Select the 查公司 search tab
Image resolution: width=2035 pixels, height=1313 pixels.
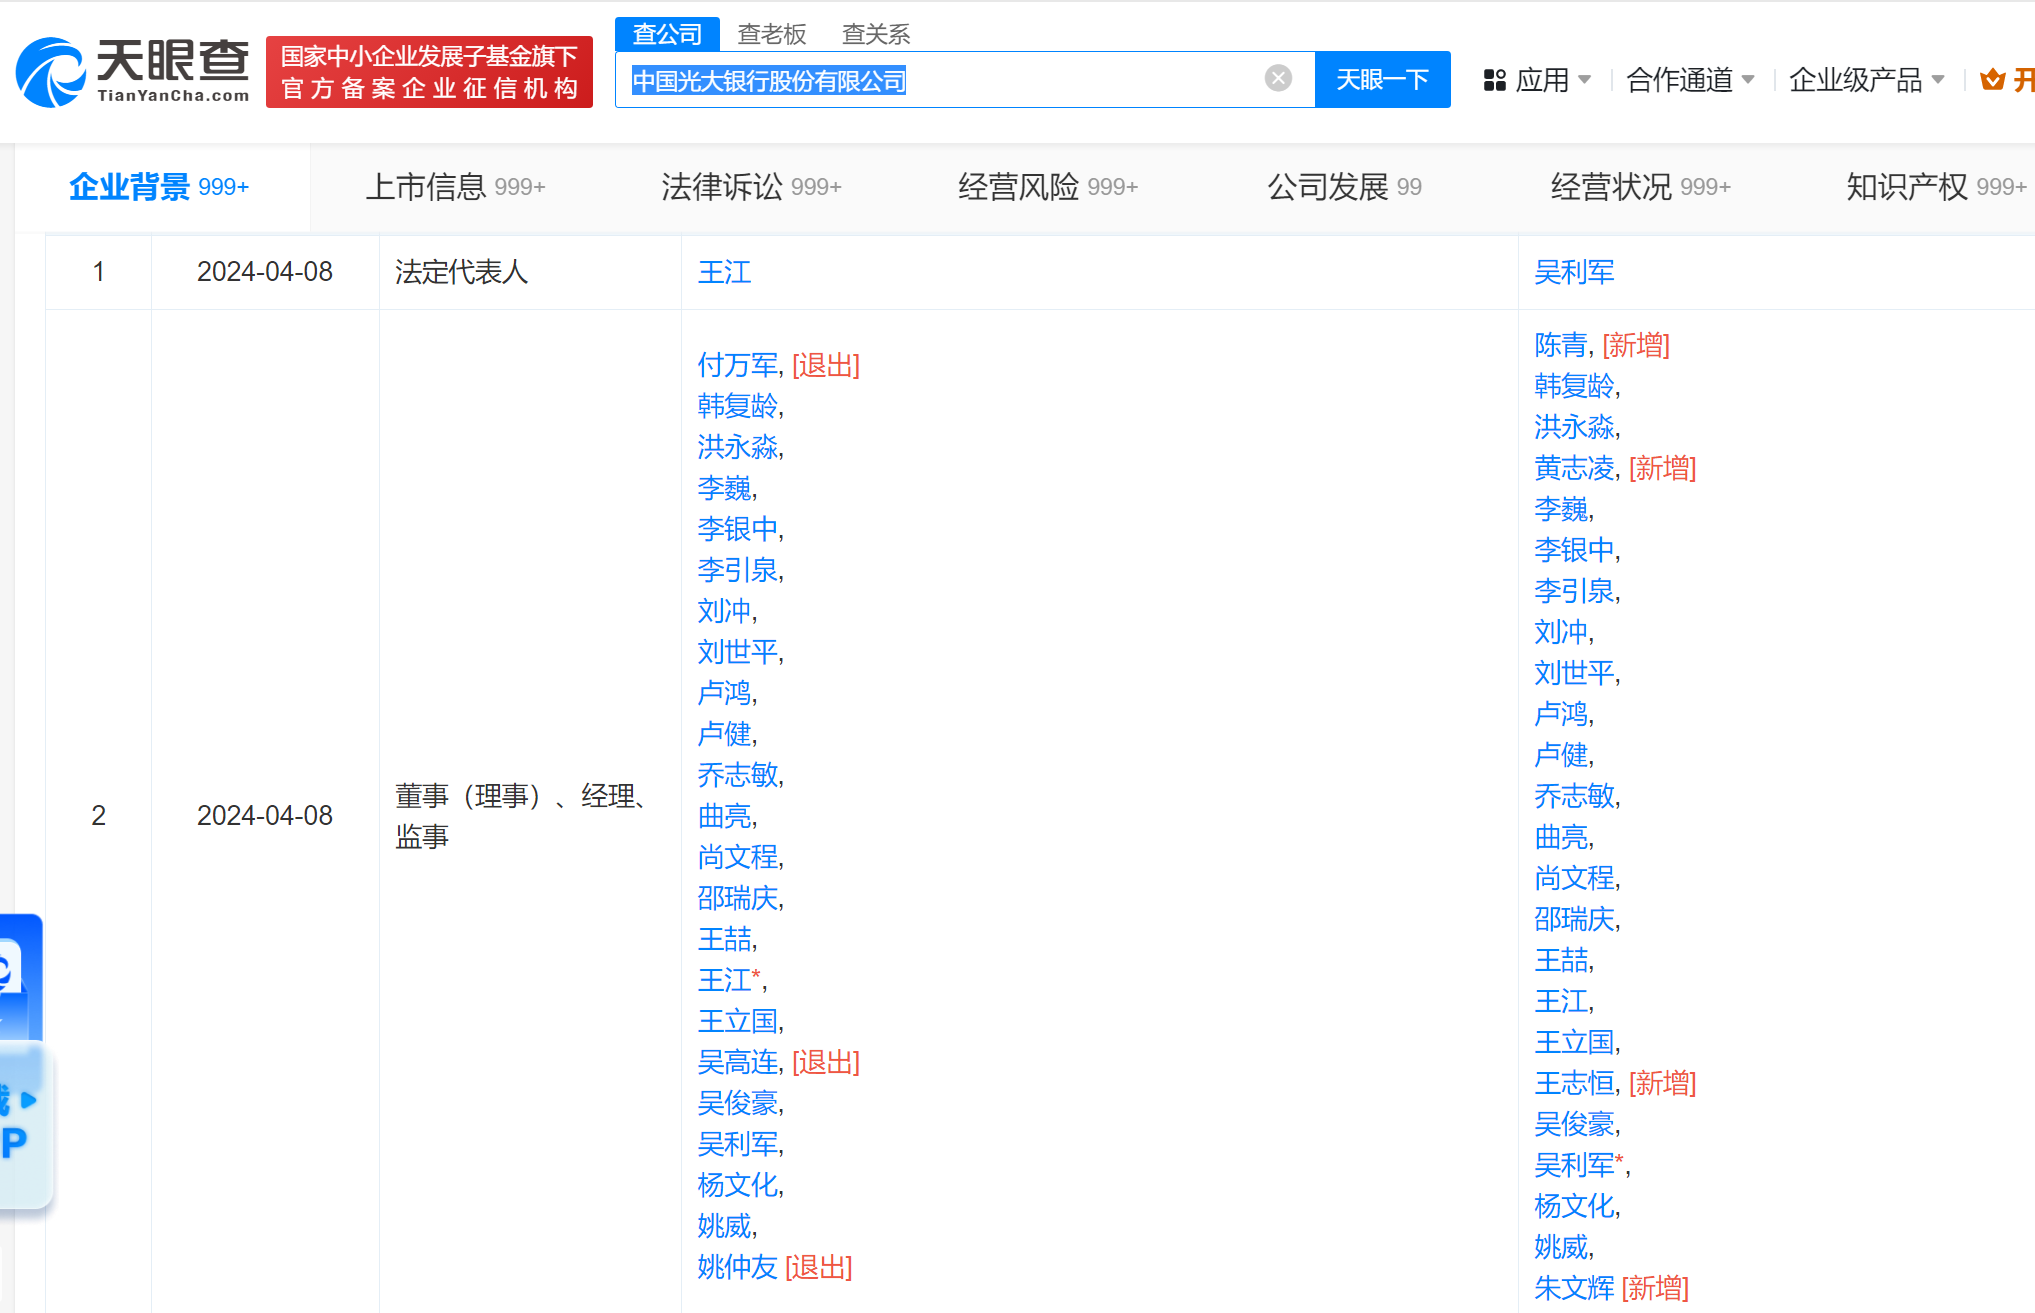(x=667, y=34)
